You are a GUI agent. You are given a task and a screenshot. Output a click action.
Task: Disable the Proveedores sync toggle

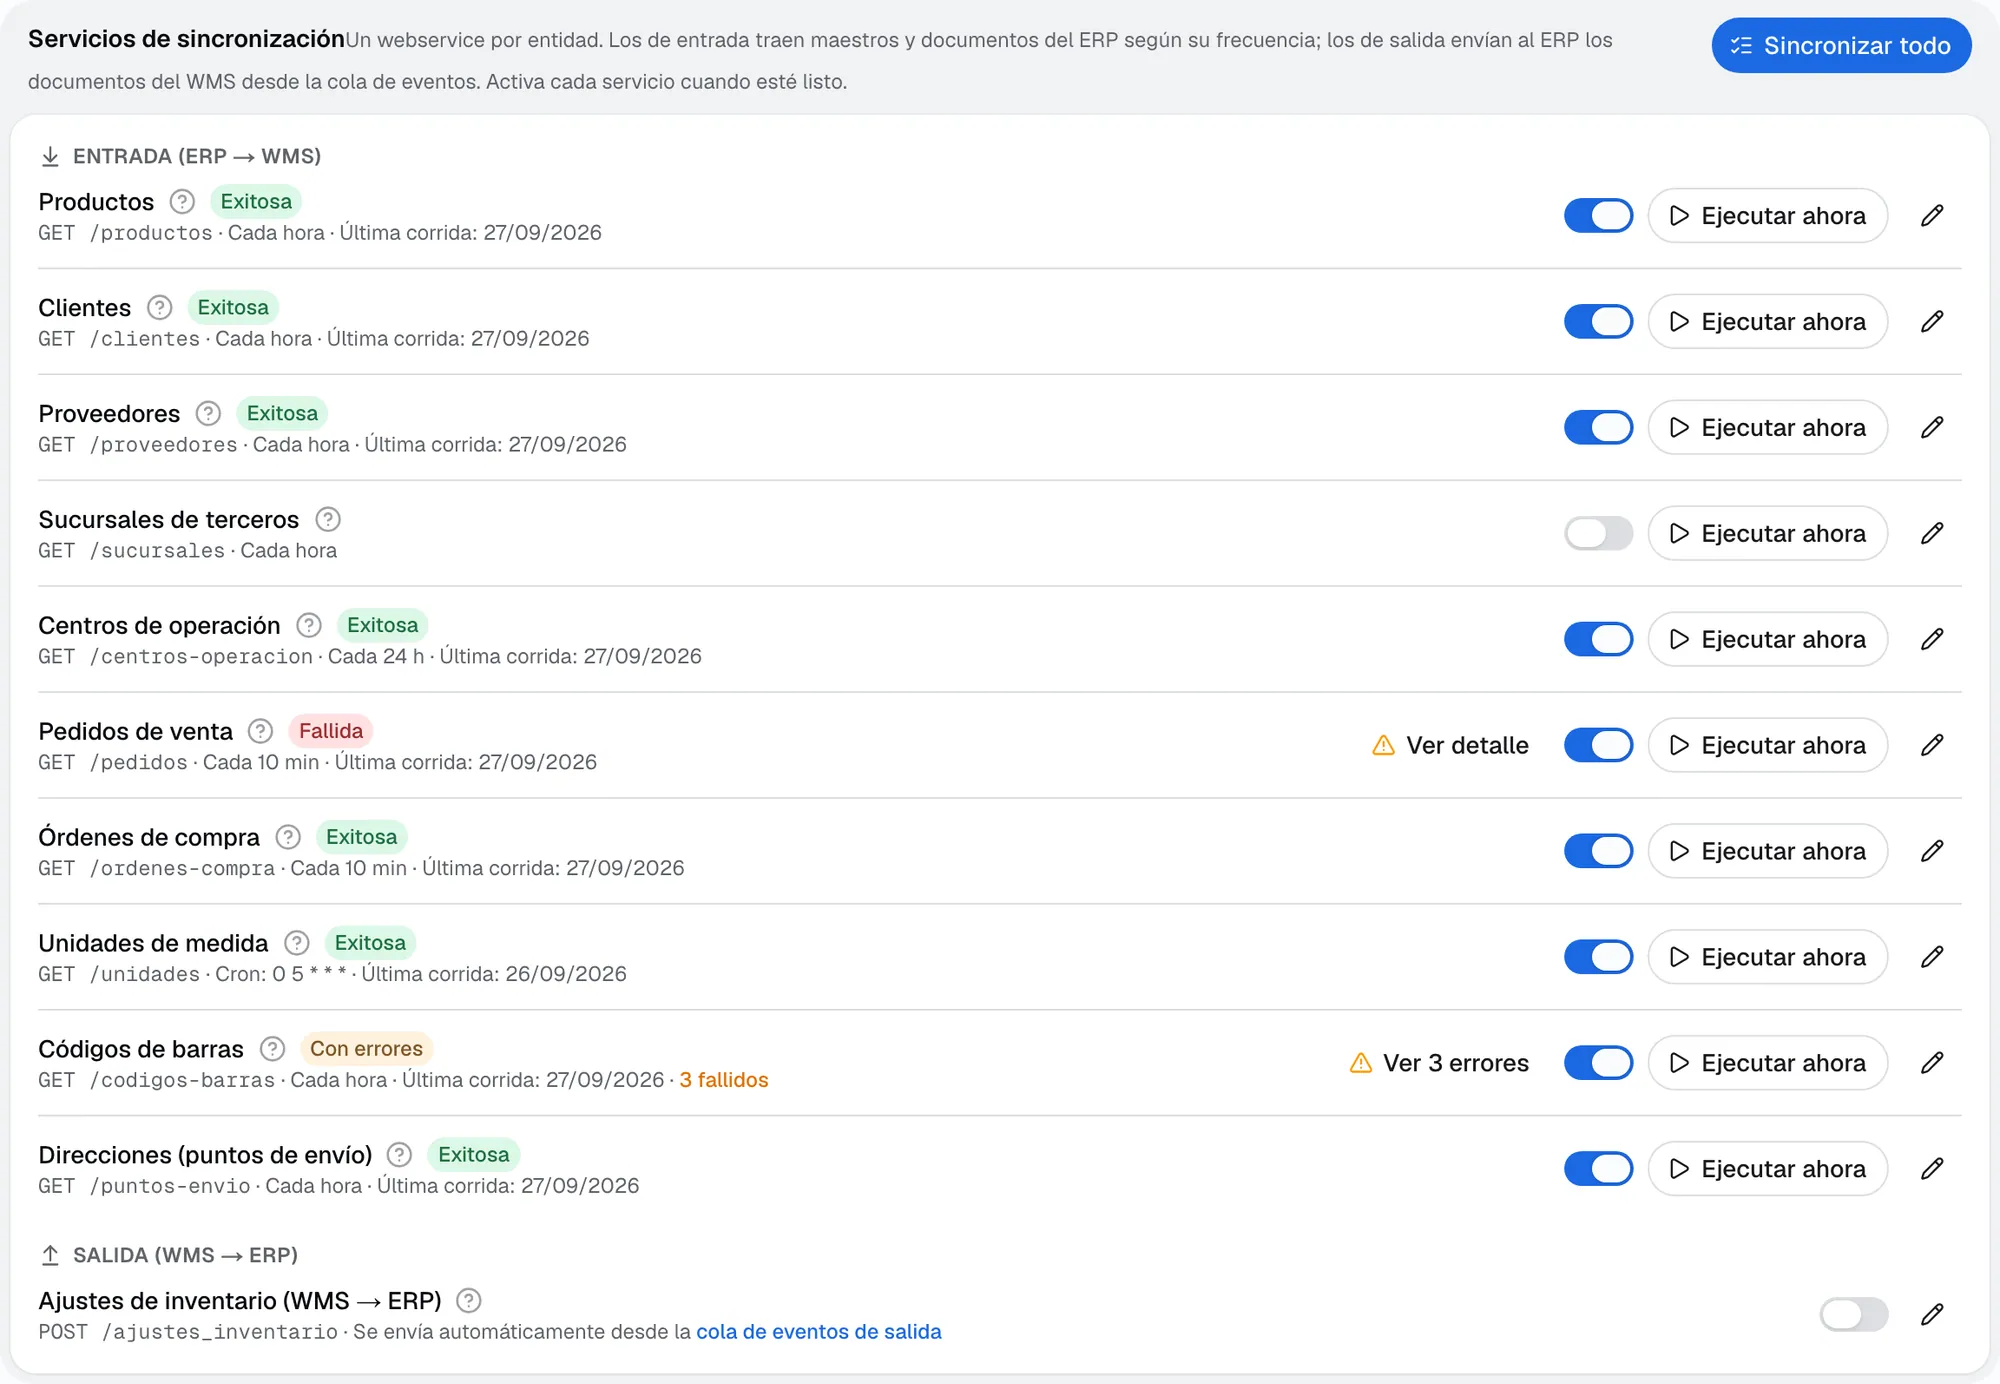(1598, 428)
